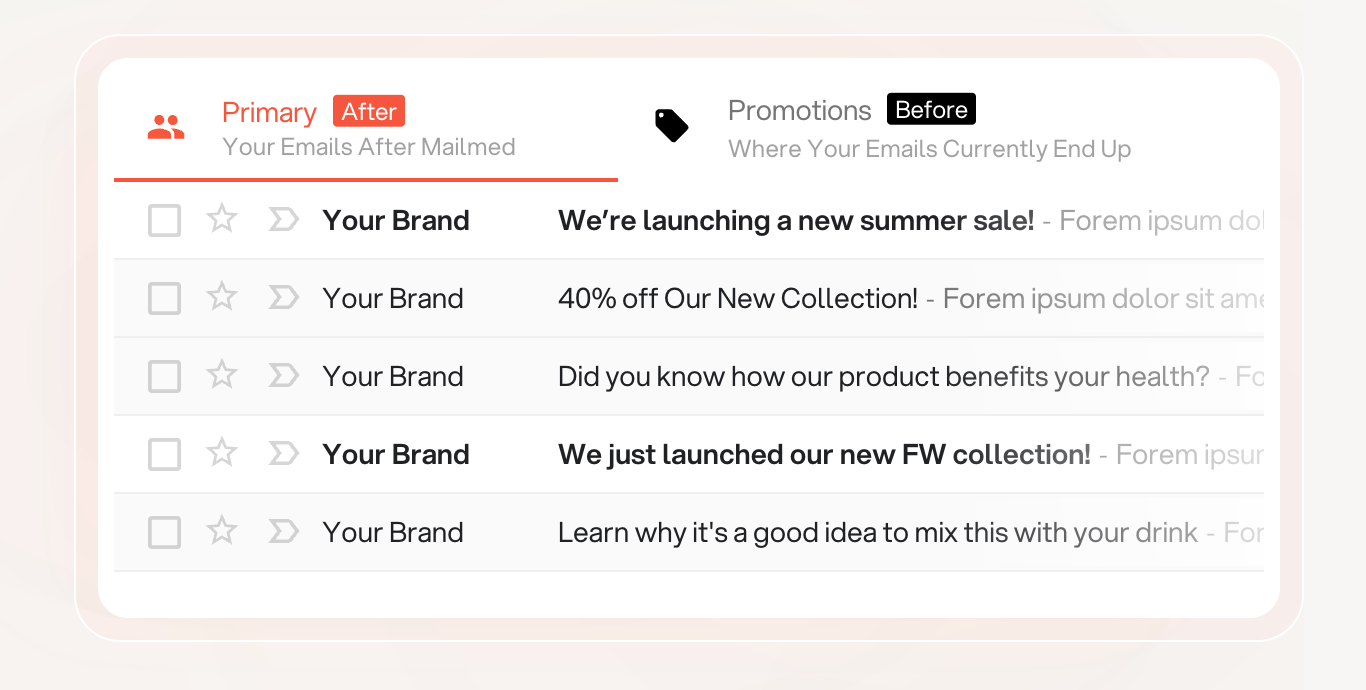
Task: Star the 40% off New Collection email
Action: pos(221,296)
